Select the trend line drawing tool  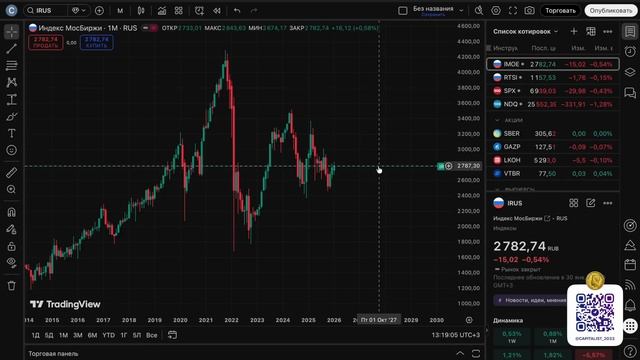click(x=11, y=49)
